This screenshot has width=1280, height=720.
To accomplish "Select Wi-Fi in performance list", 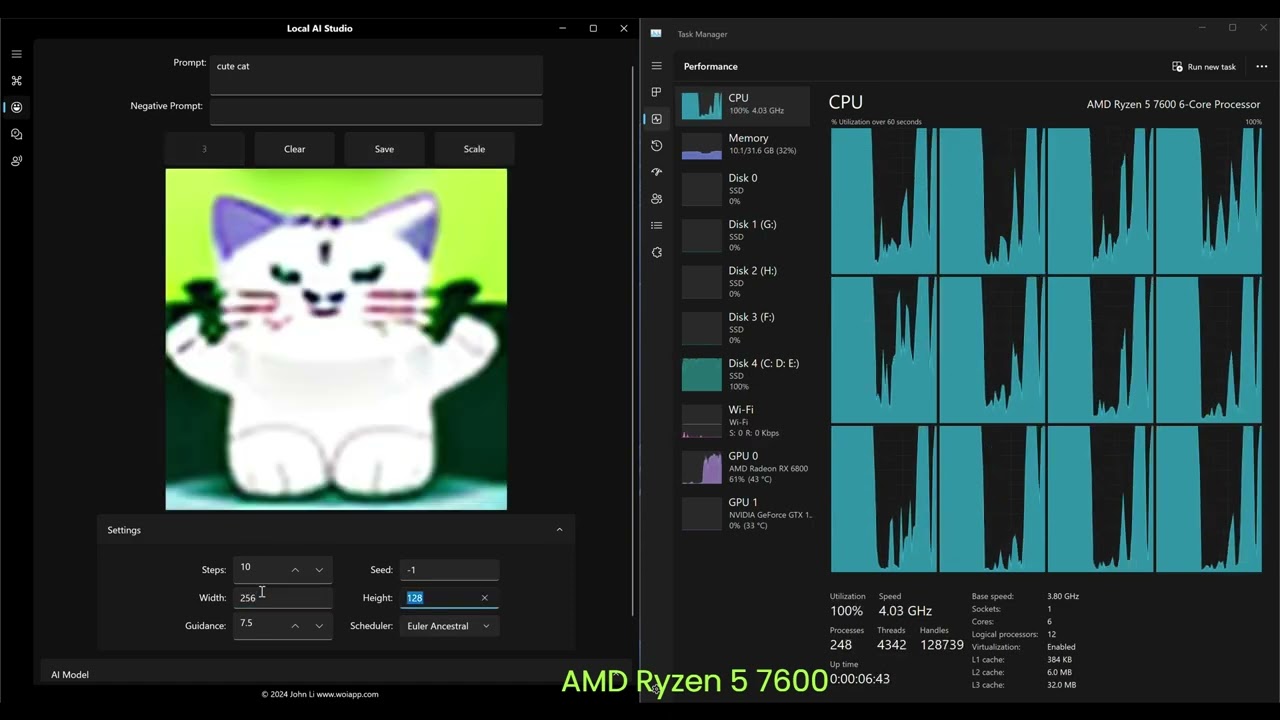I will coord(744,421).
